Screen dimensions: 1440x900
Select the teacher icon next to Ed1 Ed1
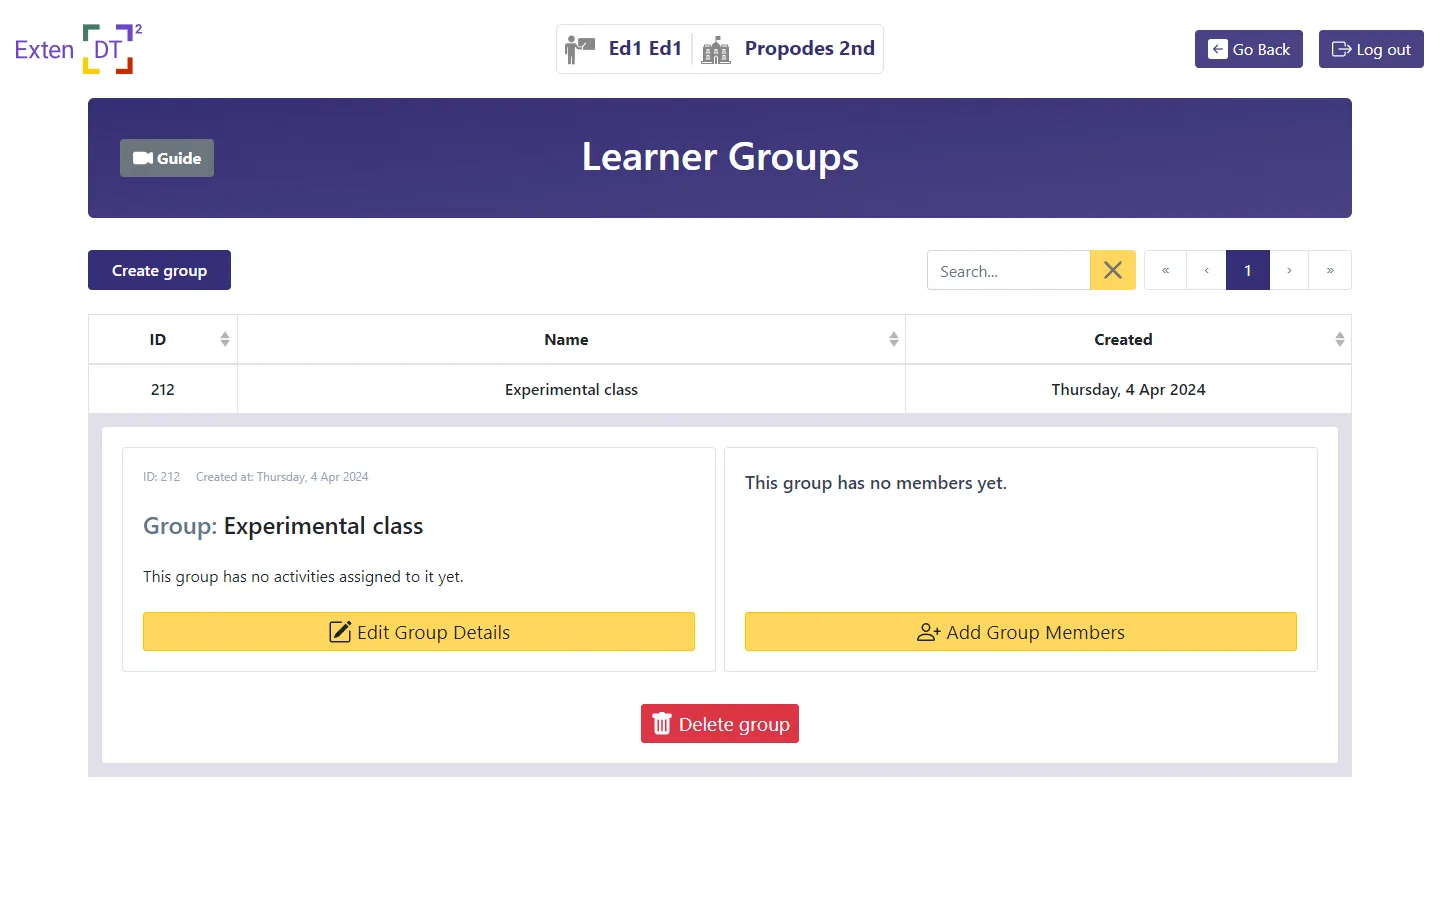click(x=581, y=48)
